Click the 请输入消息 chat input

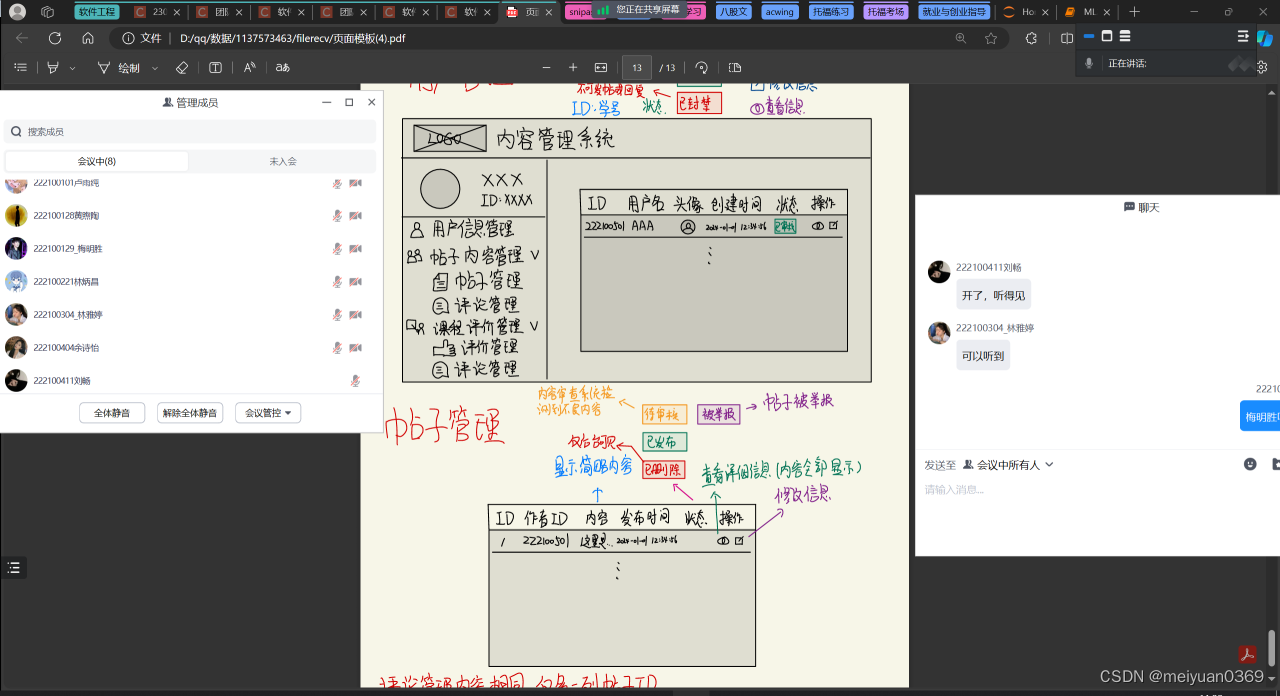click(1097, 515)
